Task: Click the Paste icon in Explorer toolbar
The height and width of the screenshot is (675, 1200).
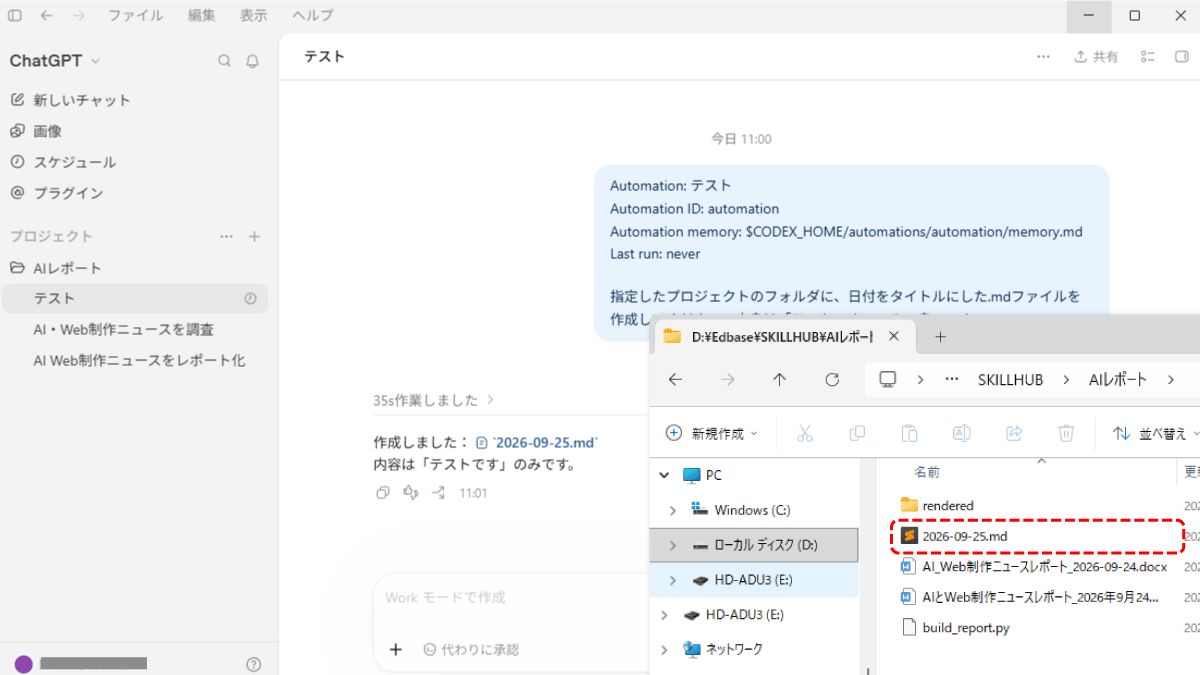Action: [909, 433]
